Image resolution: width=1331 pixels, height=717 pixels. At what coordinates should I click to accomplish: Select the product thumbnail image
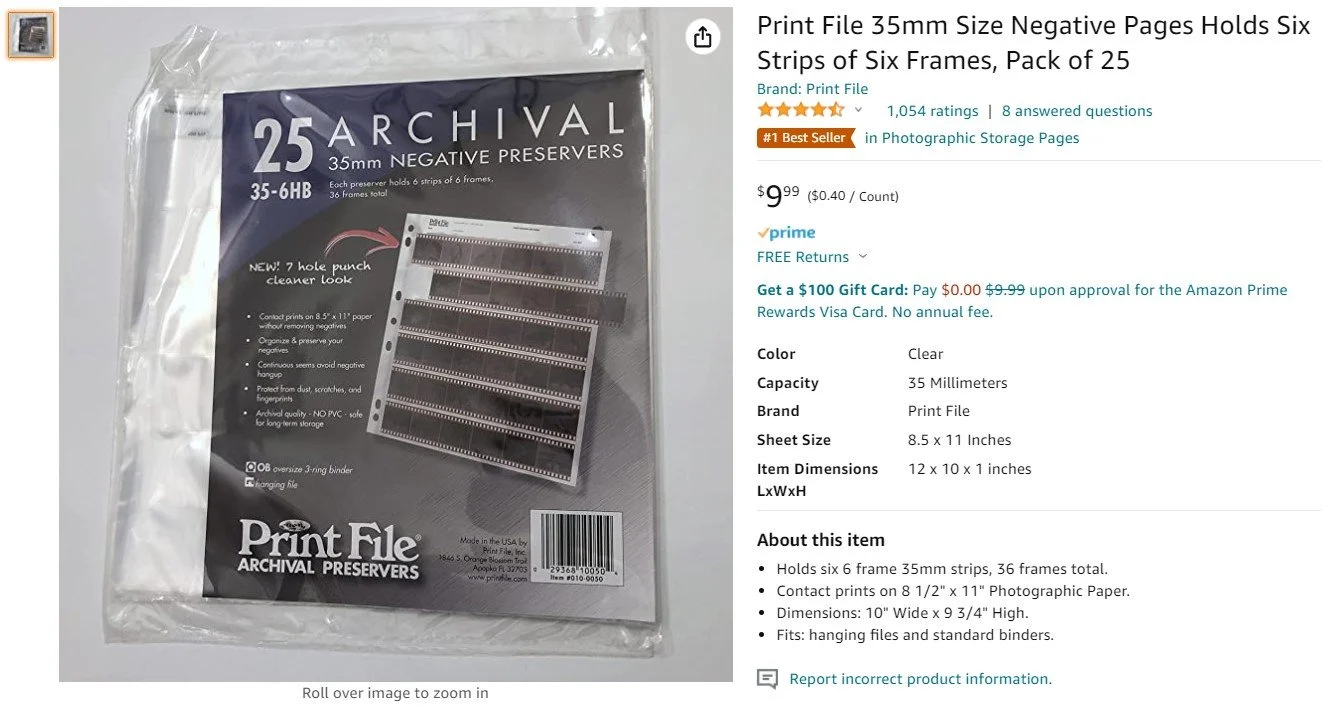point(31,35)
